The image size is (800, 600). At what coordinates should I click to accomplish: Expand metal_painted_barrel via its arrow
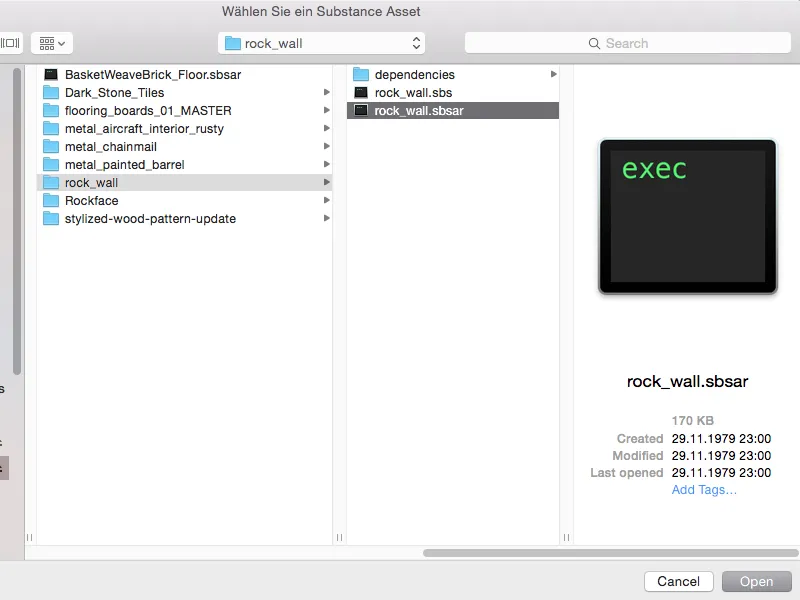point(327,164)
